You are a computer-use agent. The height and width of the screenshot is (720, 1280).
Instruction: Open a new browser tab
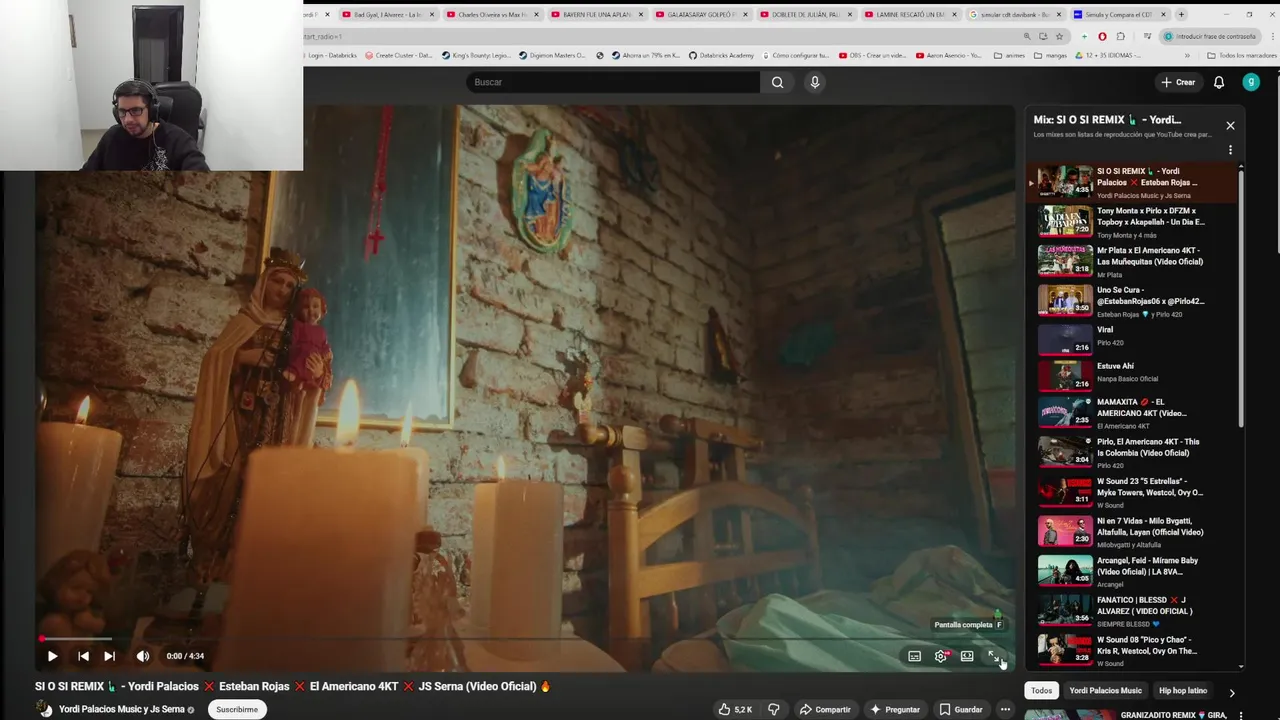[1181, 15]
